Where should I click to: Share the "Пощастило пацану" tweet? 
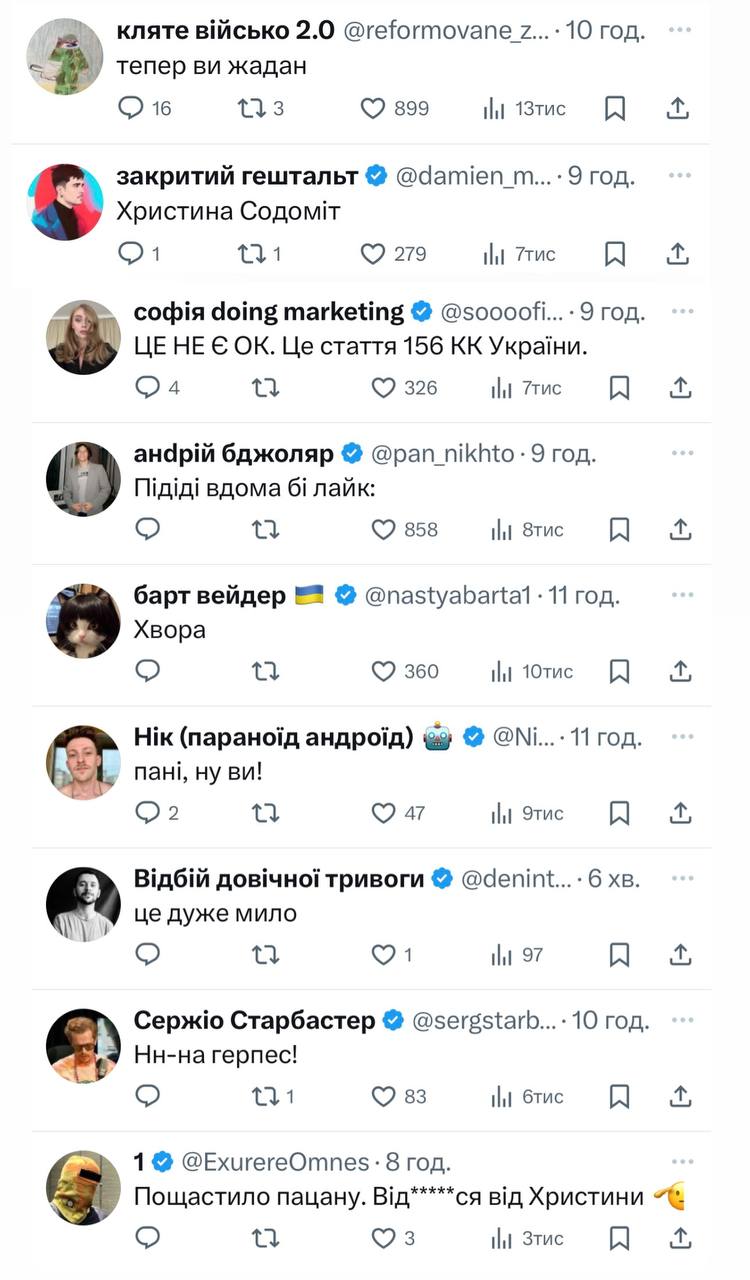click(x=680, y=1239)
